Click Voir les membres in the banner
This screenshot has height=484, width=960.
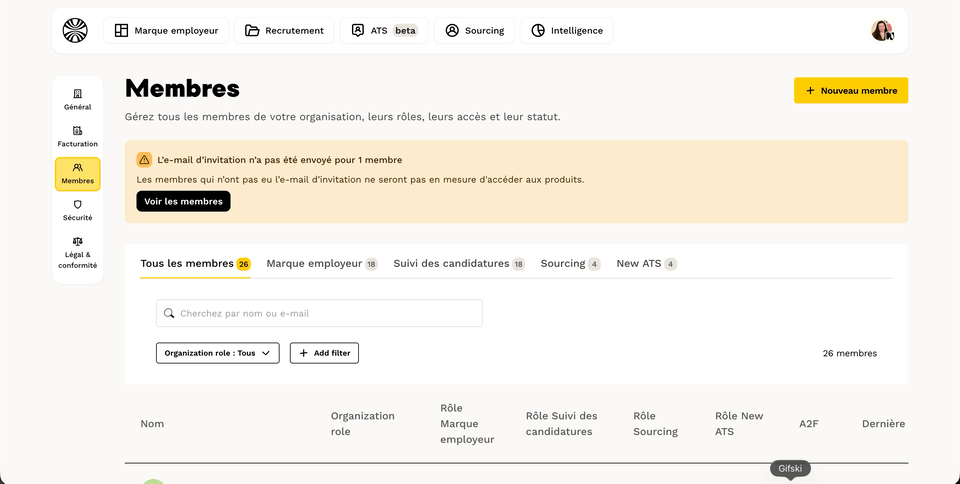[184, 201]
